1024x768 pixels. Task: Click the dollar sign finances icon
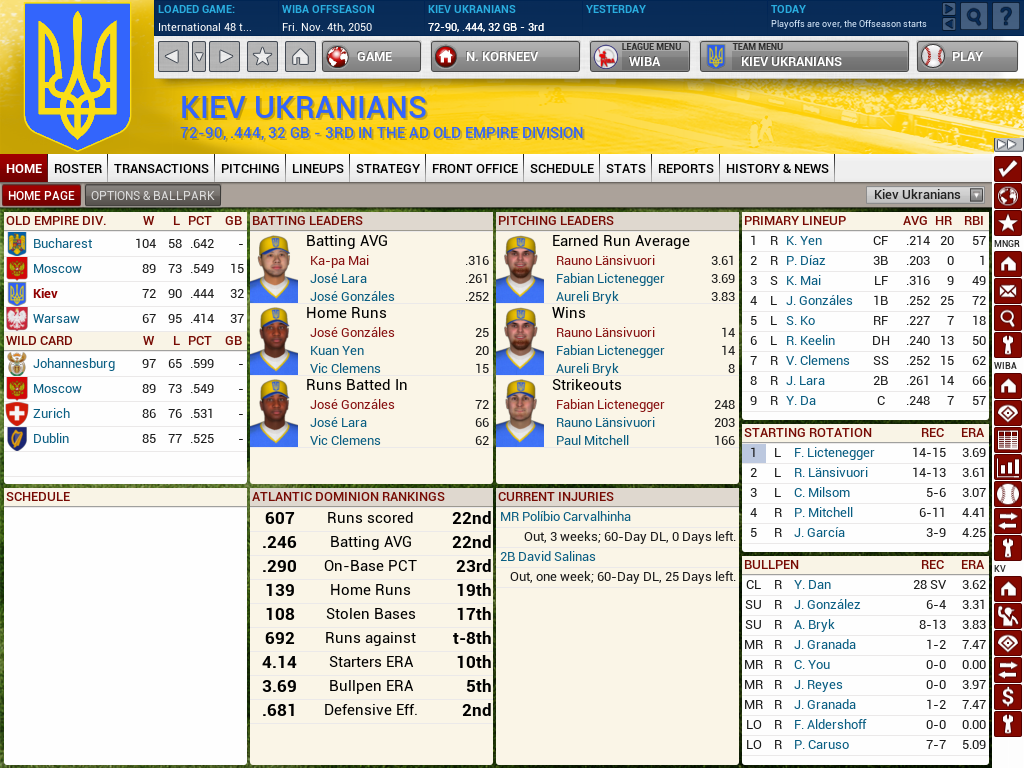pyautogui.click(x=1008, y=697)
